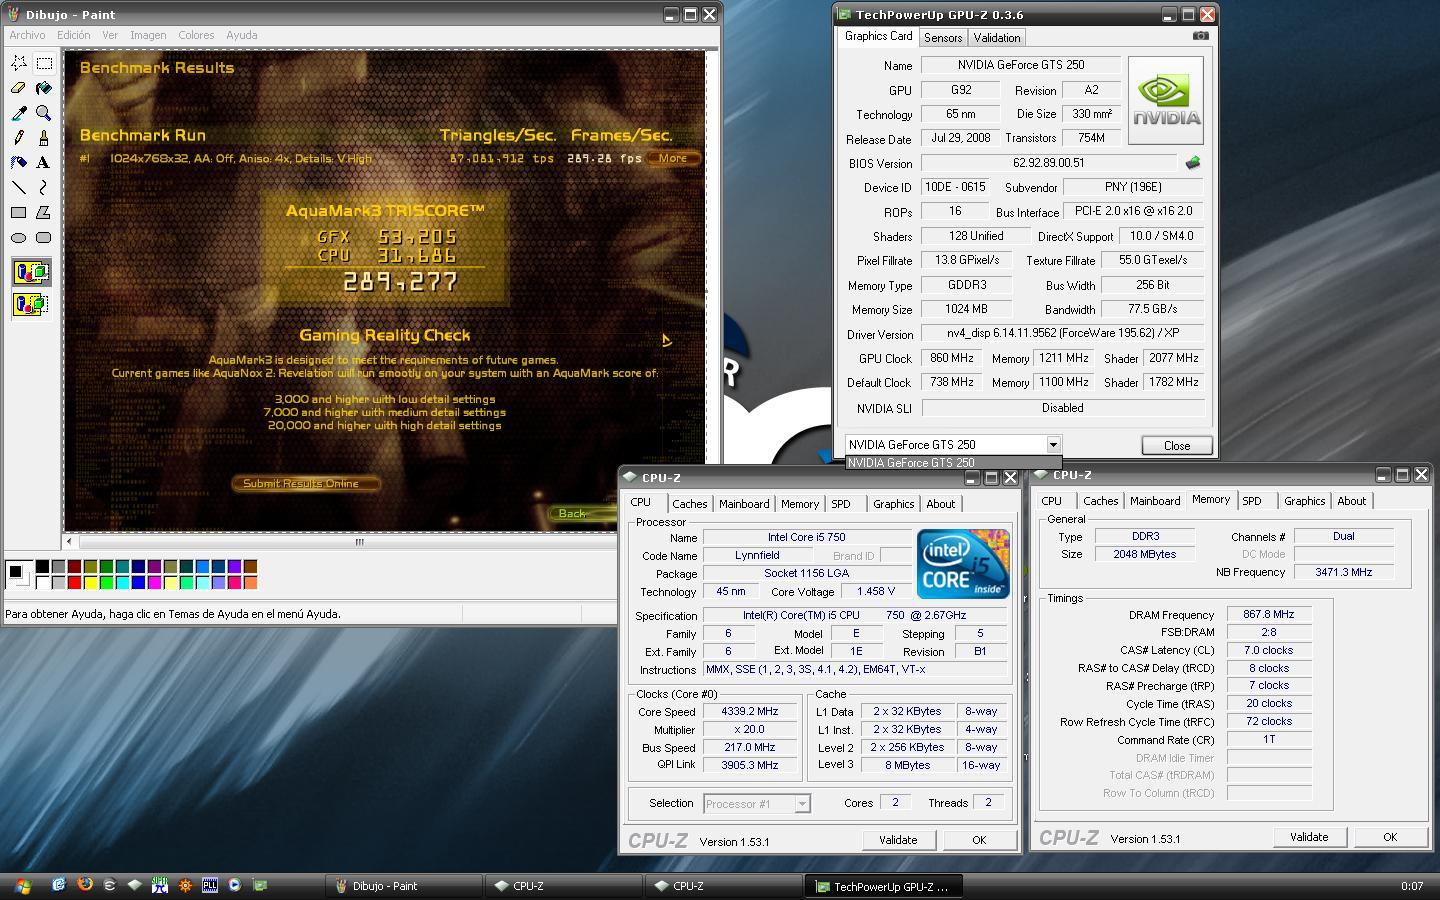Viewport: 1440px width, 900px height.
Task: Click OK in the left CPU-Z window
Action: [x=979, y=840]
